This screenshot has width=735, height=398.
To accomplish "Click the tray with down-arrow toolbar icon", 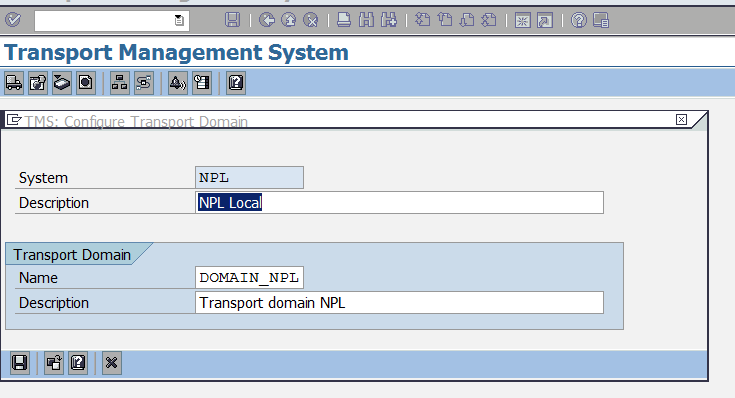I will [62, 83].
